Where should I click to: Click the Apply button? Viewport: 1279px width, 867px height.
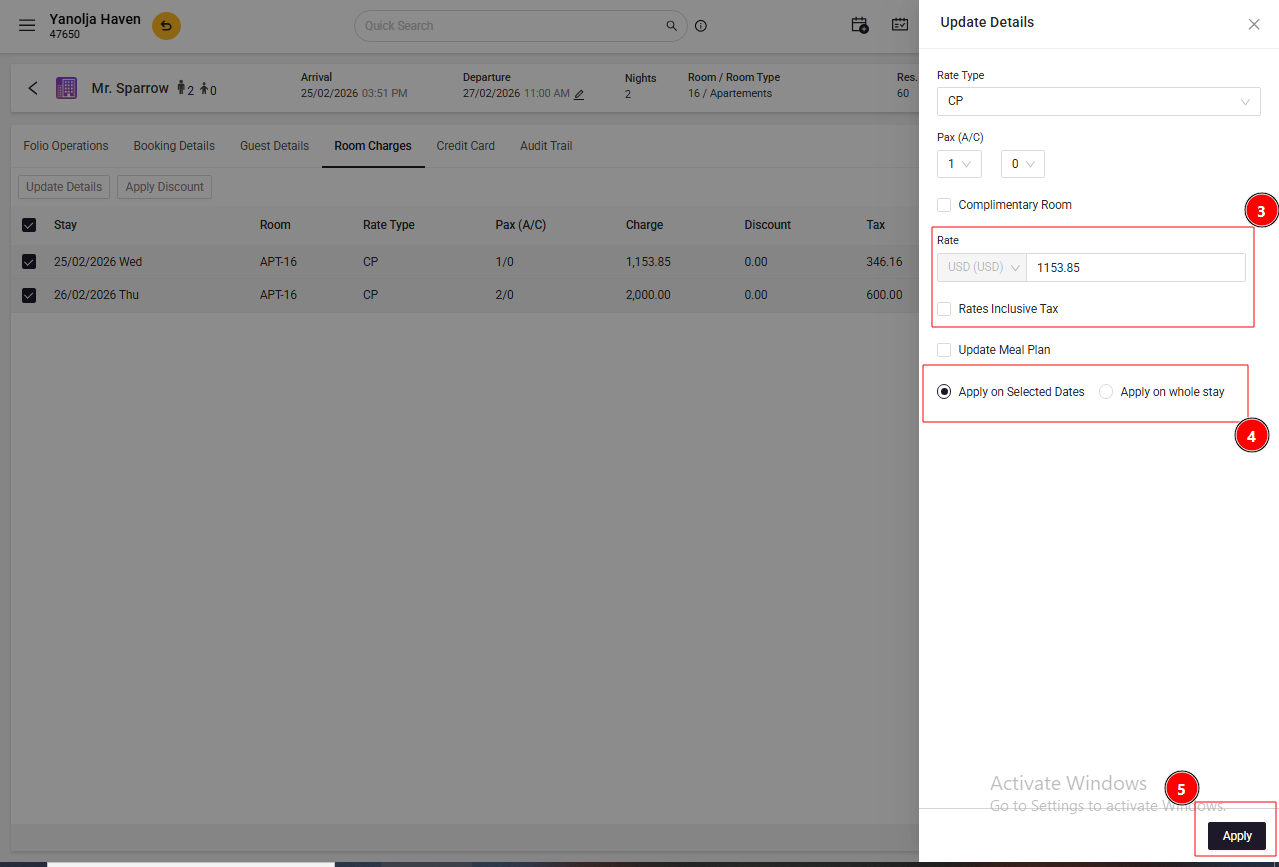(x=1237, y=836)
